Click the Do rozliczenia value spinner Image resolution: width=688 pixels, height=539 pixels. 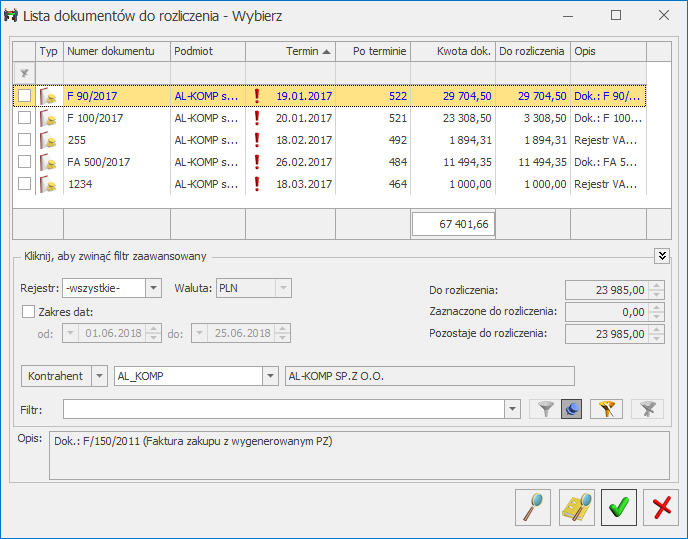[656, 290]
